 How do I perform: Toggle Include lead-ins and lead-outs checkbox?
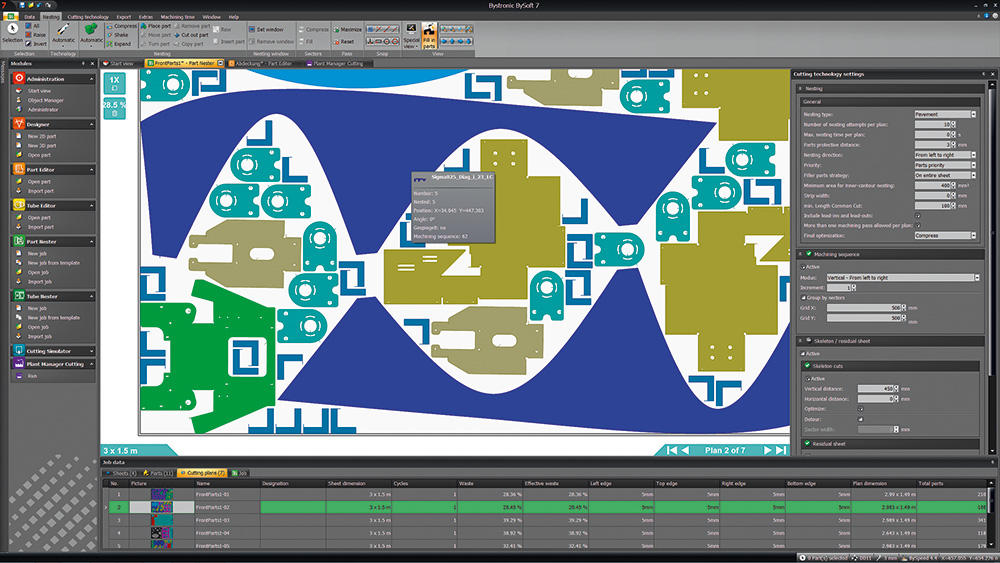[x=918, y=216]
